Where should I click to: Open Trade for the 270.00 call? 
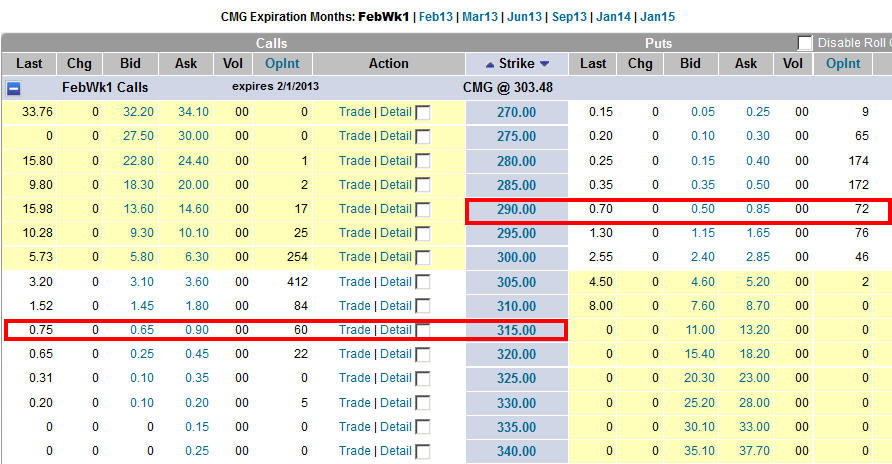(354, 112)
